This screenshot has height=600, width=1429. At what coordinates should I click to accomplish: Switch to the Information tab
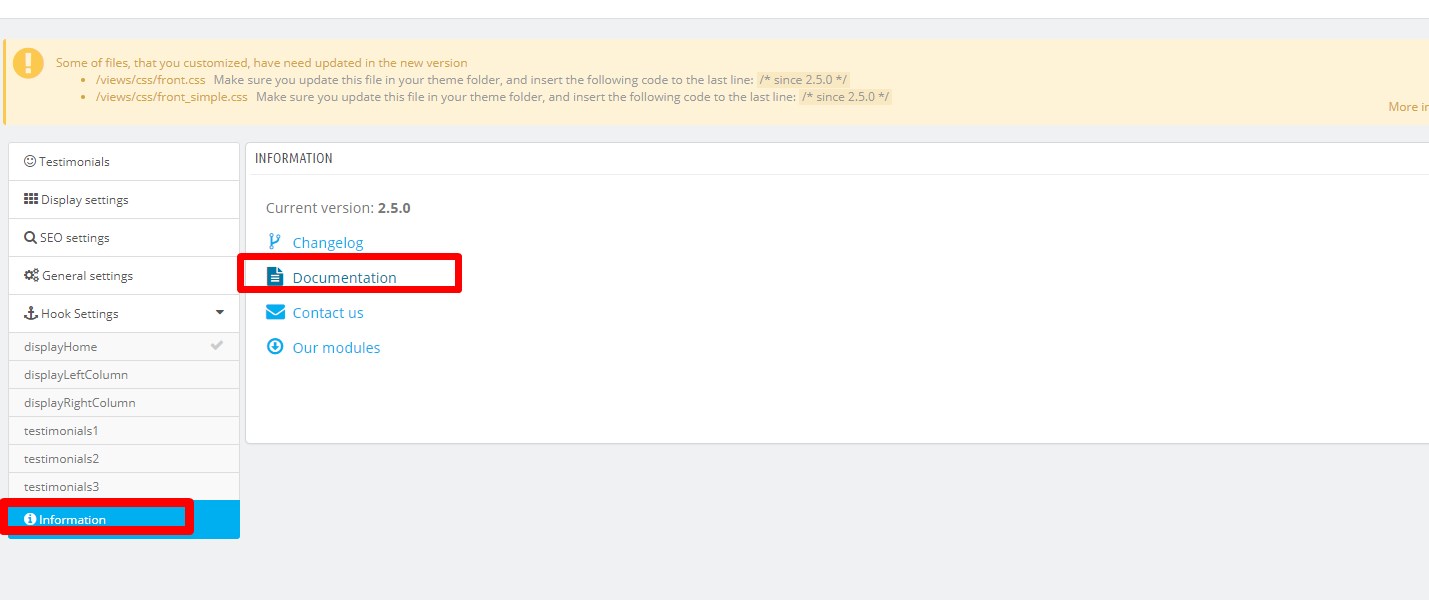click(x=124, y=519)
